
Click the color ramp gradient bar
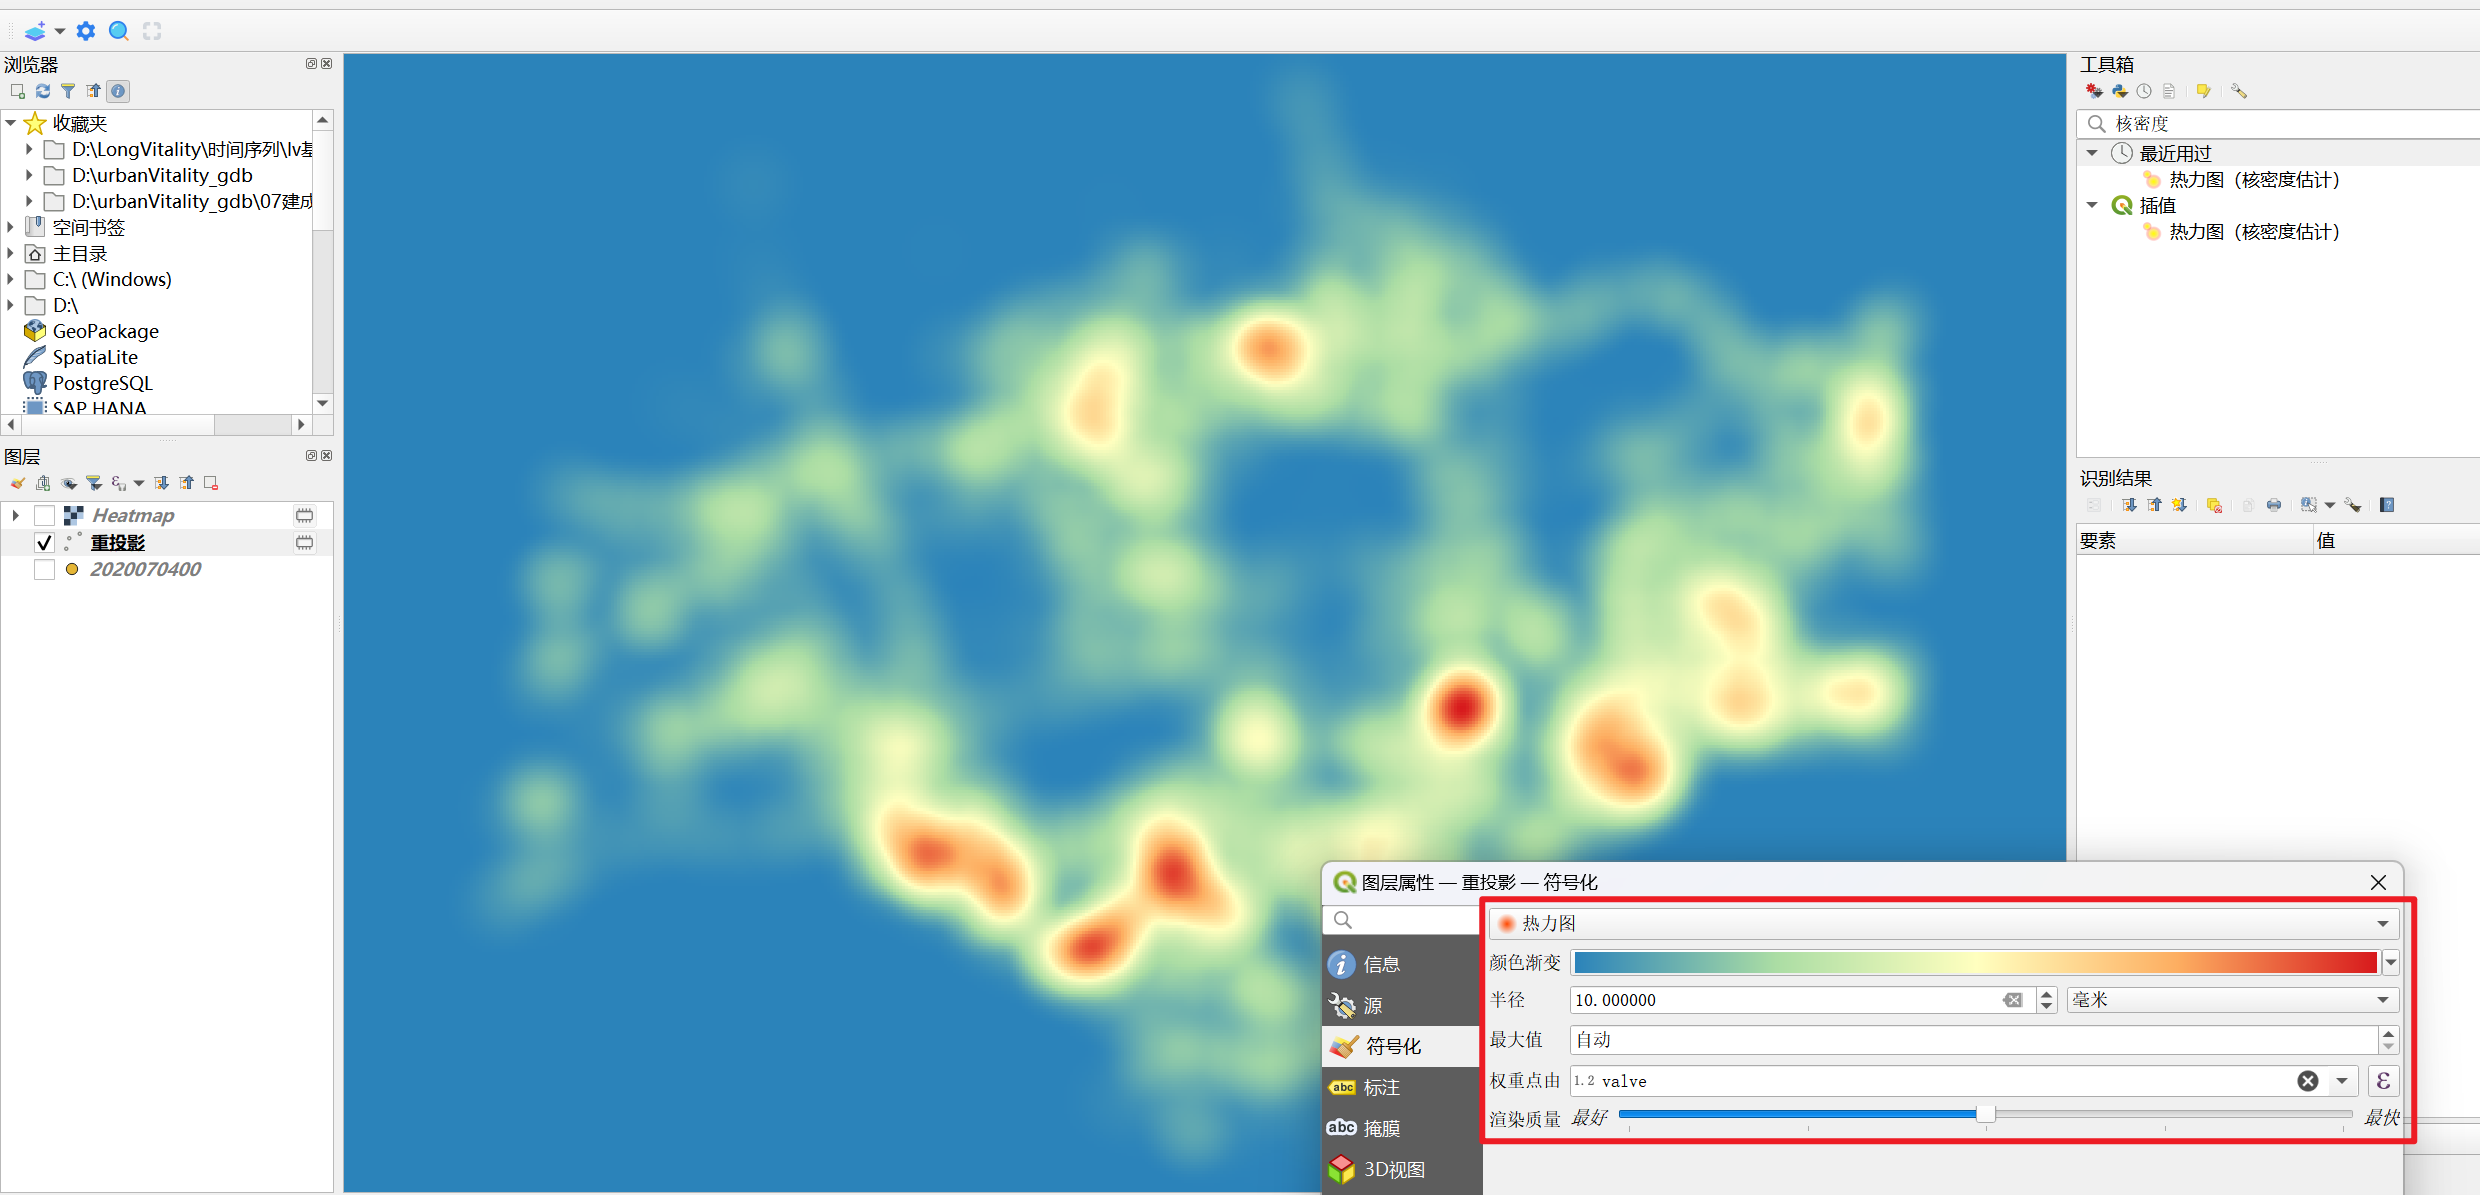(1974, 962)
